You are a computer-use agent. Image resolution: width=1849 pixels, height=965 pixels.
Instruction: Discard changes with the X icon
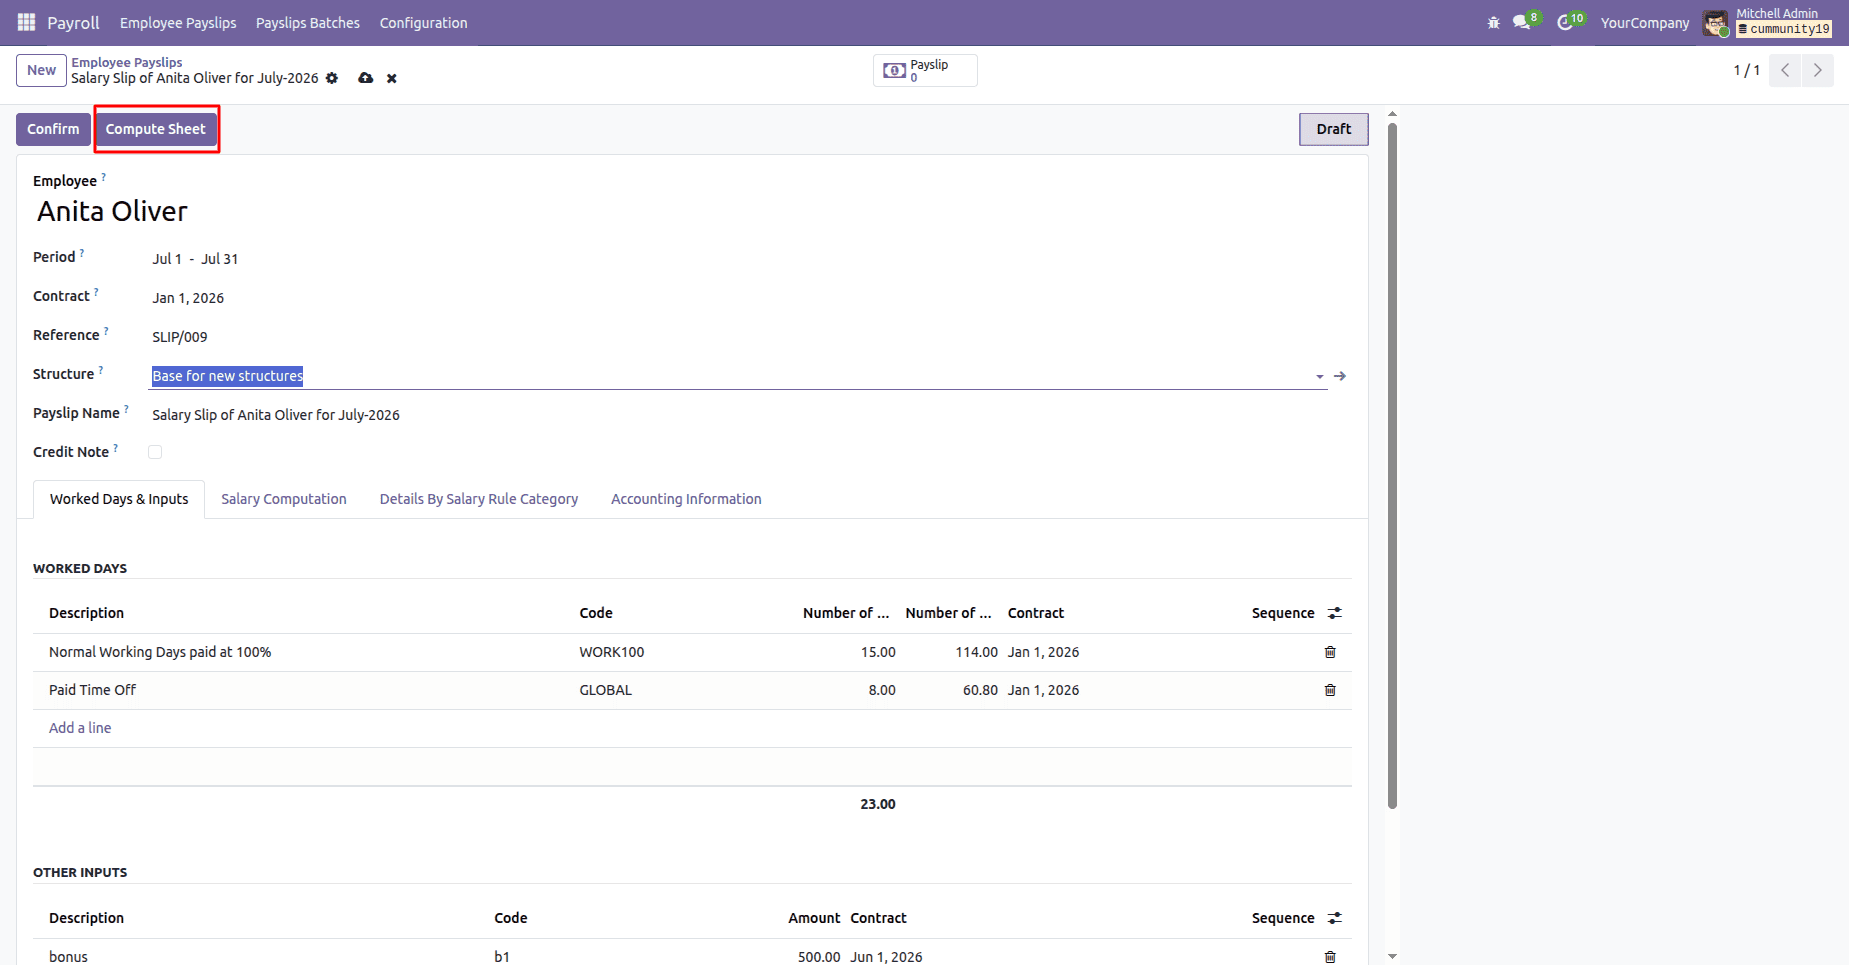pos(392,78)
